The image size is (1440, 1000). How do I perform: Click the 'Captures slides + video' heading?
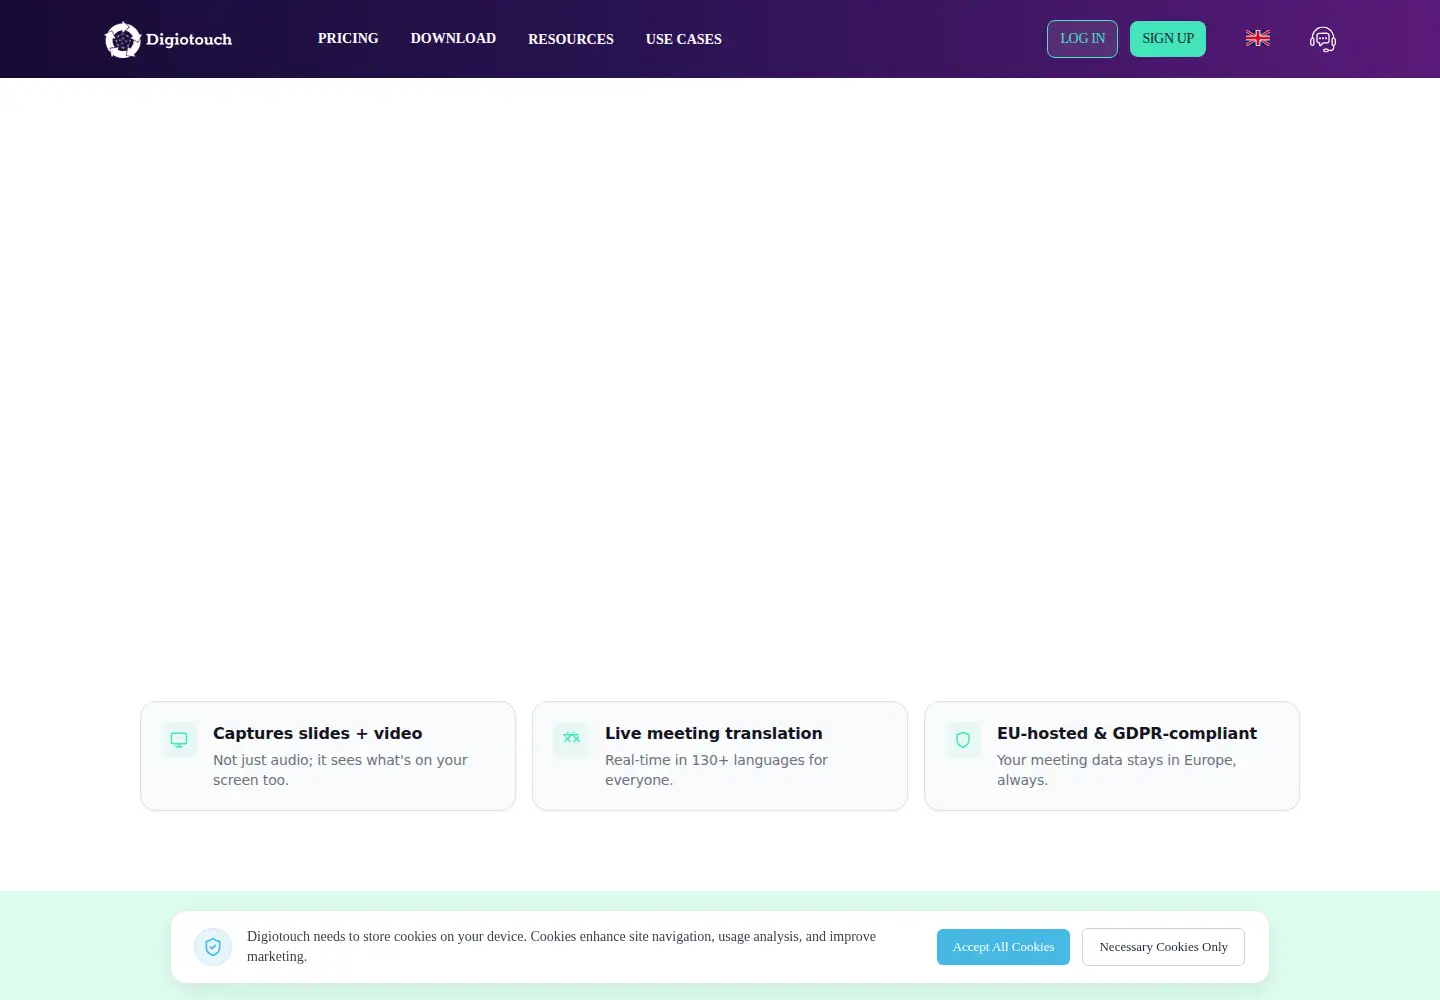[318, 733]
